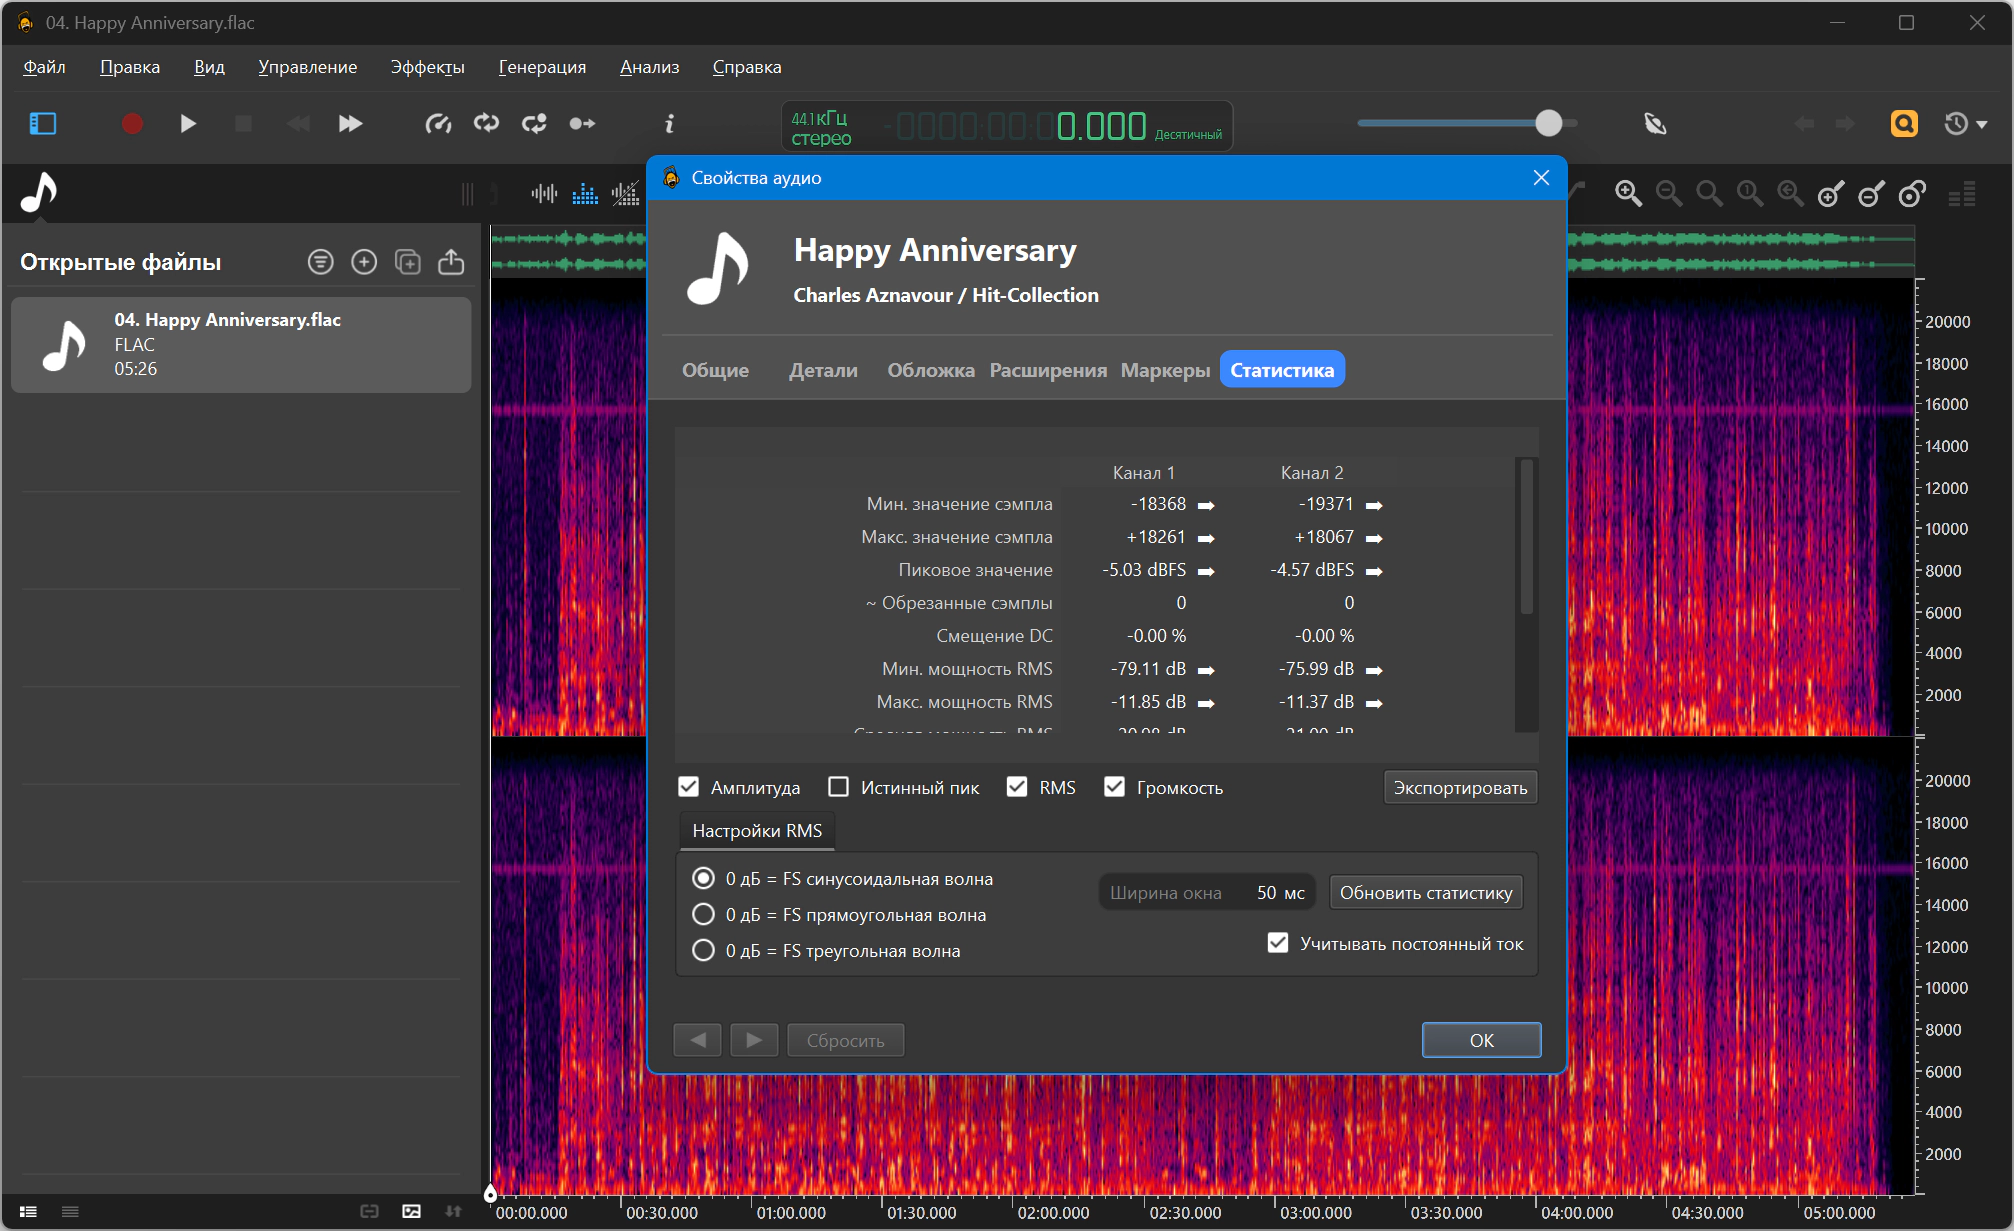
Task: Click the time display counter
Action: (x=1007, y=126)
